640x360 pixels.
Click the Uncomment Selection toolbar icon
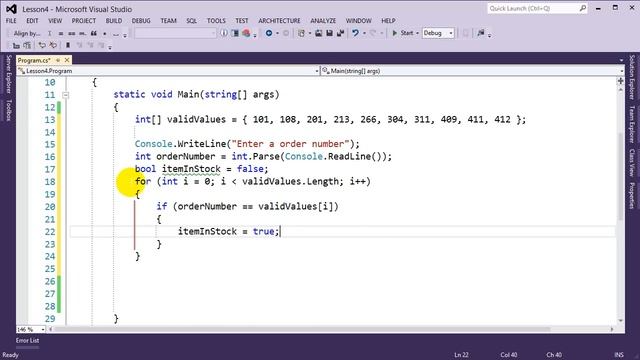53,45
